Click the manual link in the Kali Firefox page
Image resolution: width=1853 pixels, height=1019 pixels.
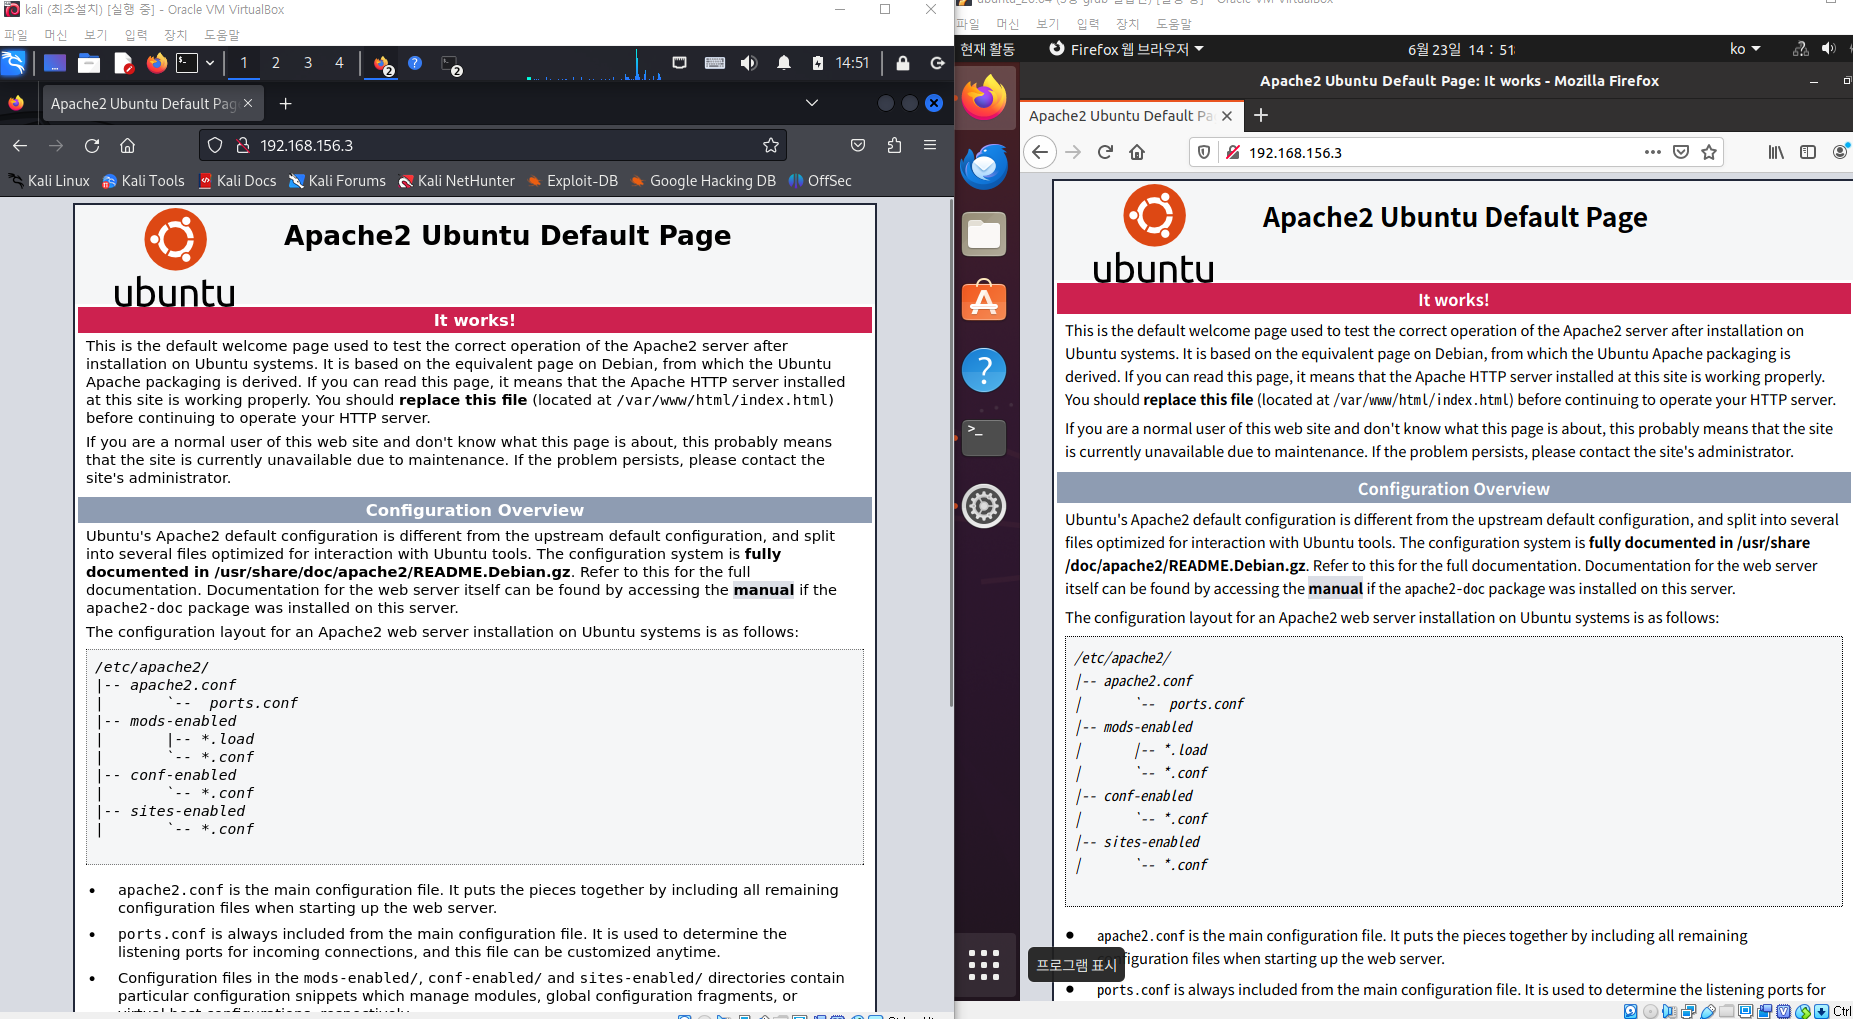(764, 590)
